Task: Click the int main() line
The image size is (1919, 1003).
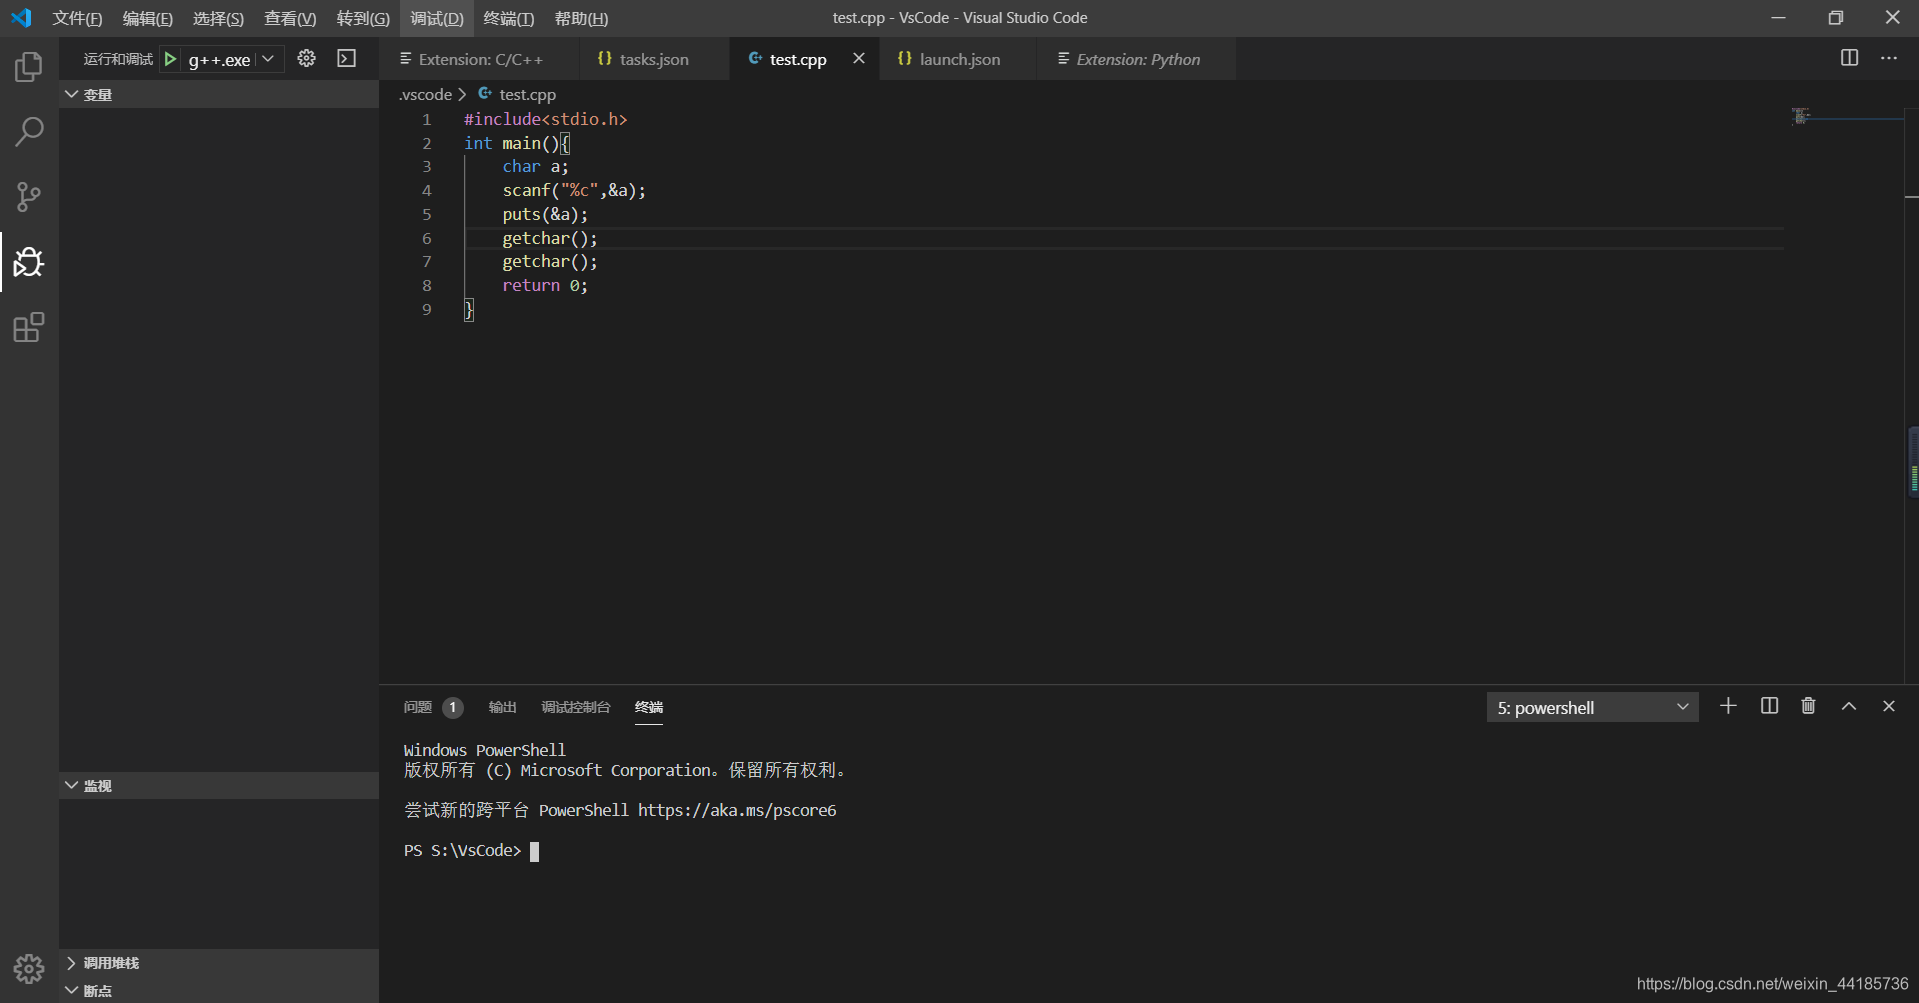Action: tap(517, 143)
